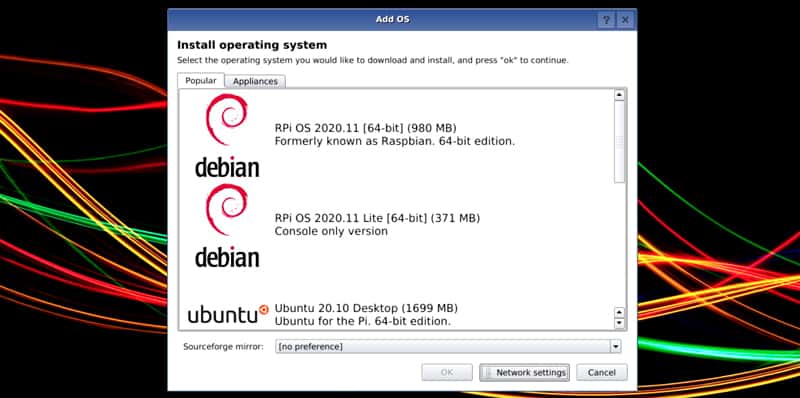
Task: Open the Sourceforge mirror dropdown
Action: click(448, 346)
